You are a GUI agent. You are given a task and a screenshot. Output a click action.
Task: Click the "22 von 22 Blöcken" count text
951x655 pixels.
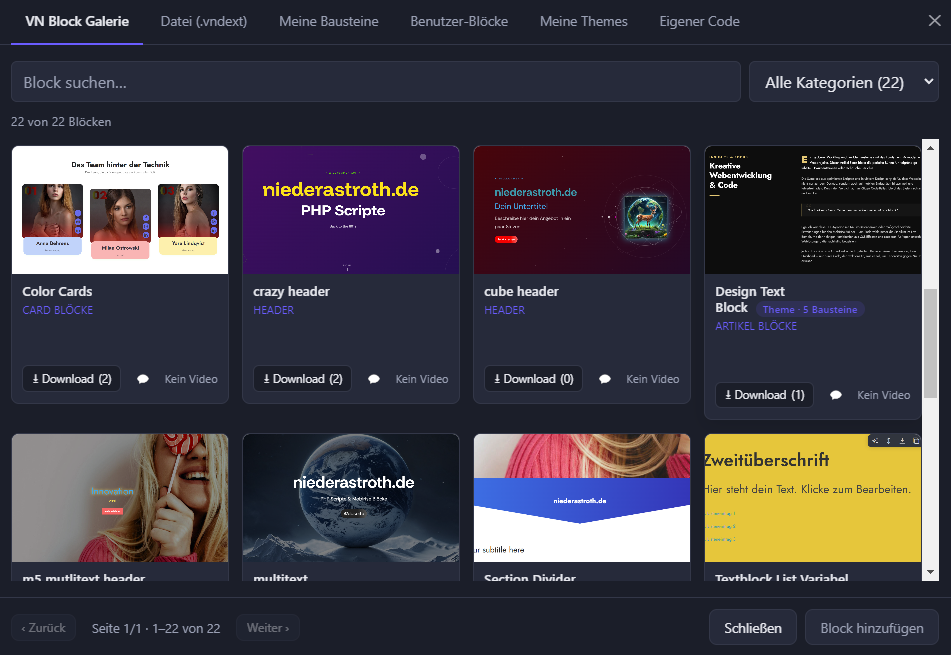point(61,122)
